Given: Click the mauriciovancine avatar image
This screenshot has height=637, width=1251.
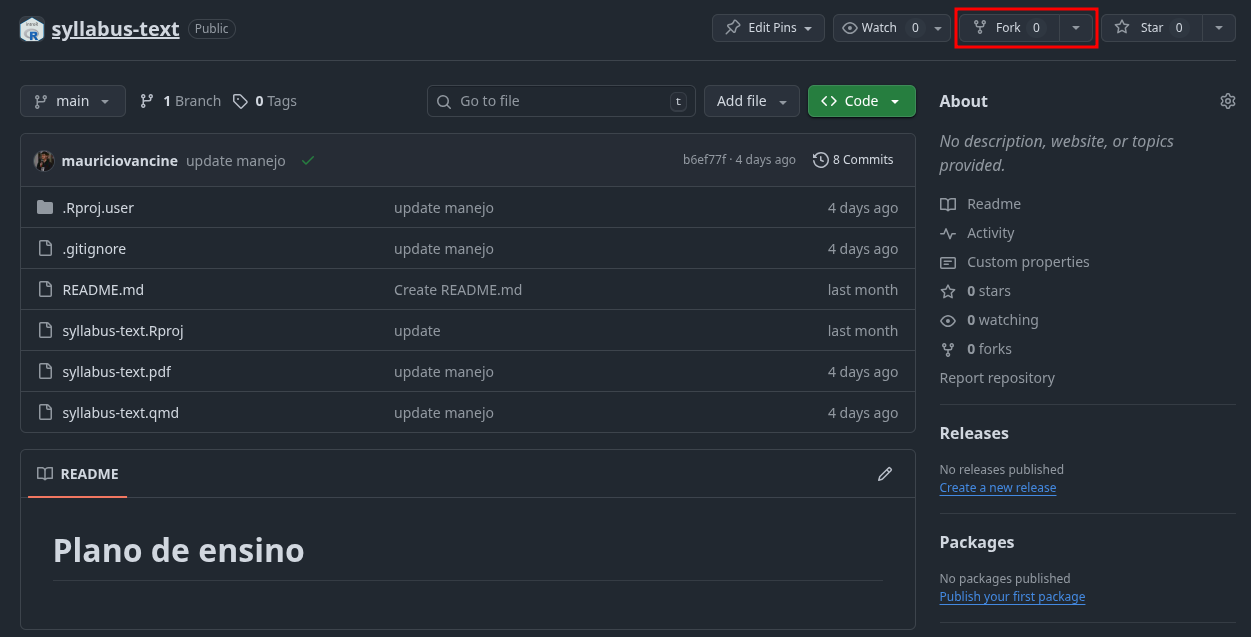Looking at the screenshot, I should 44,160.
